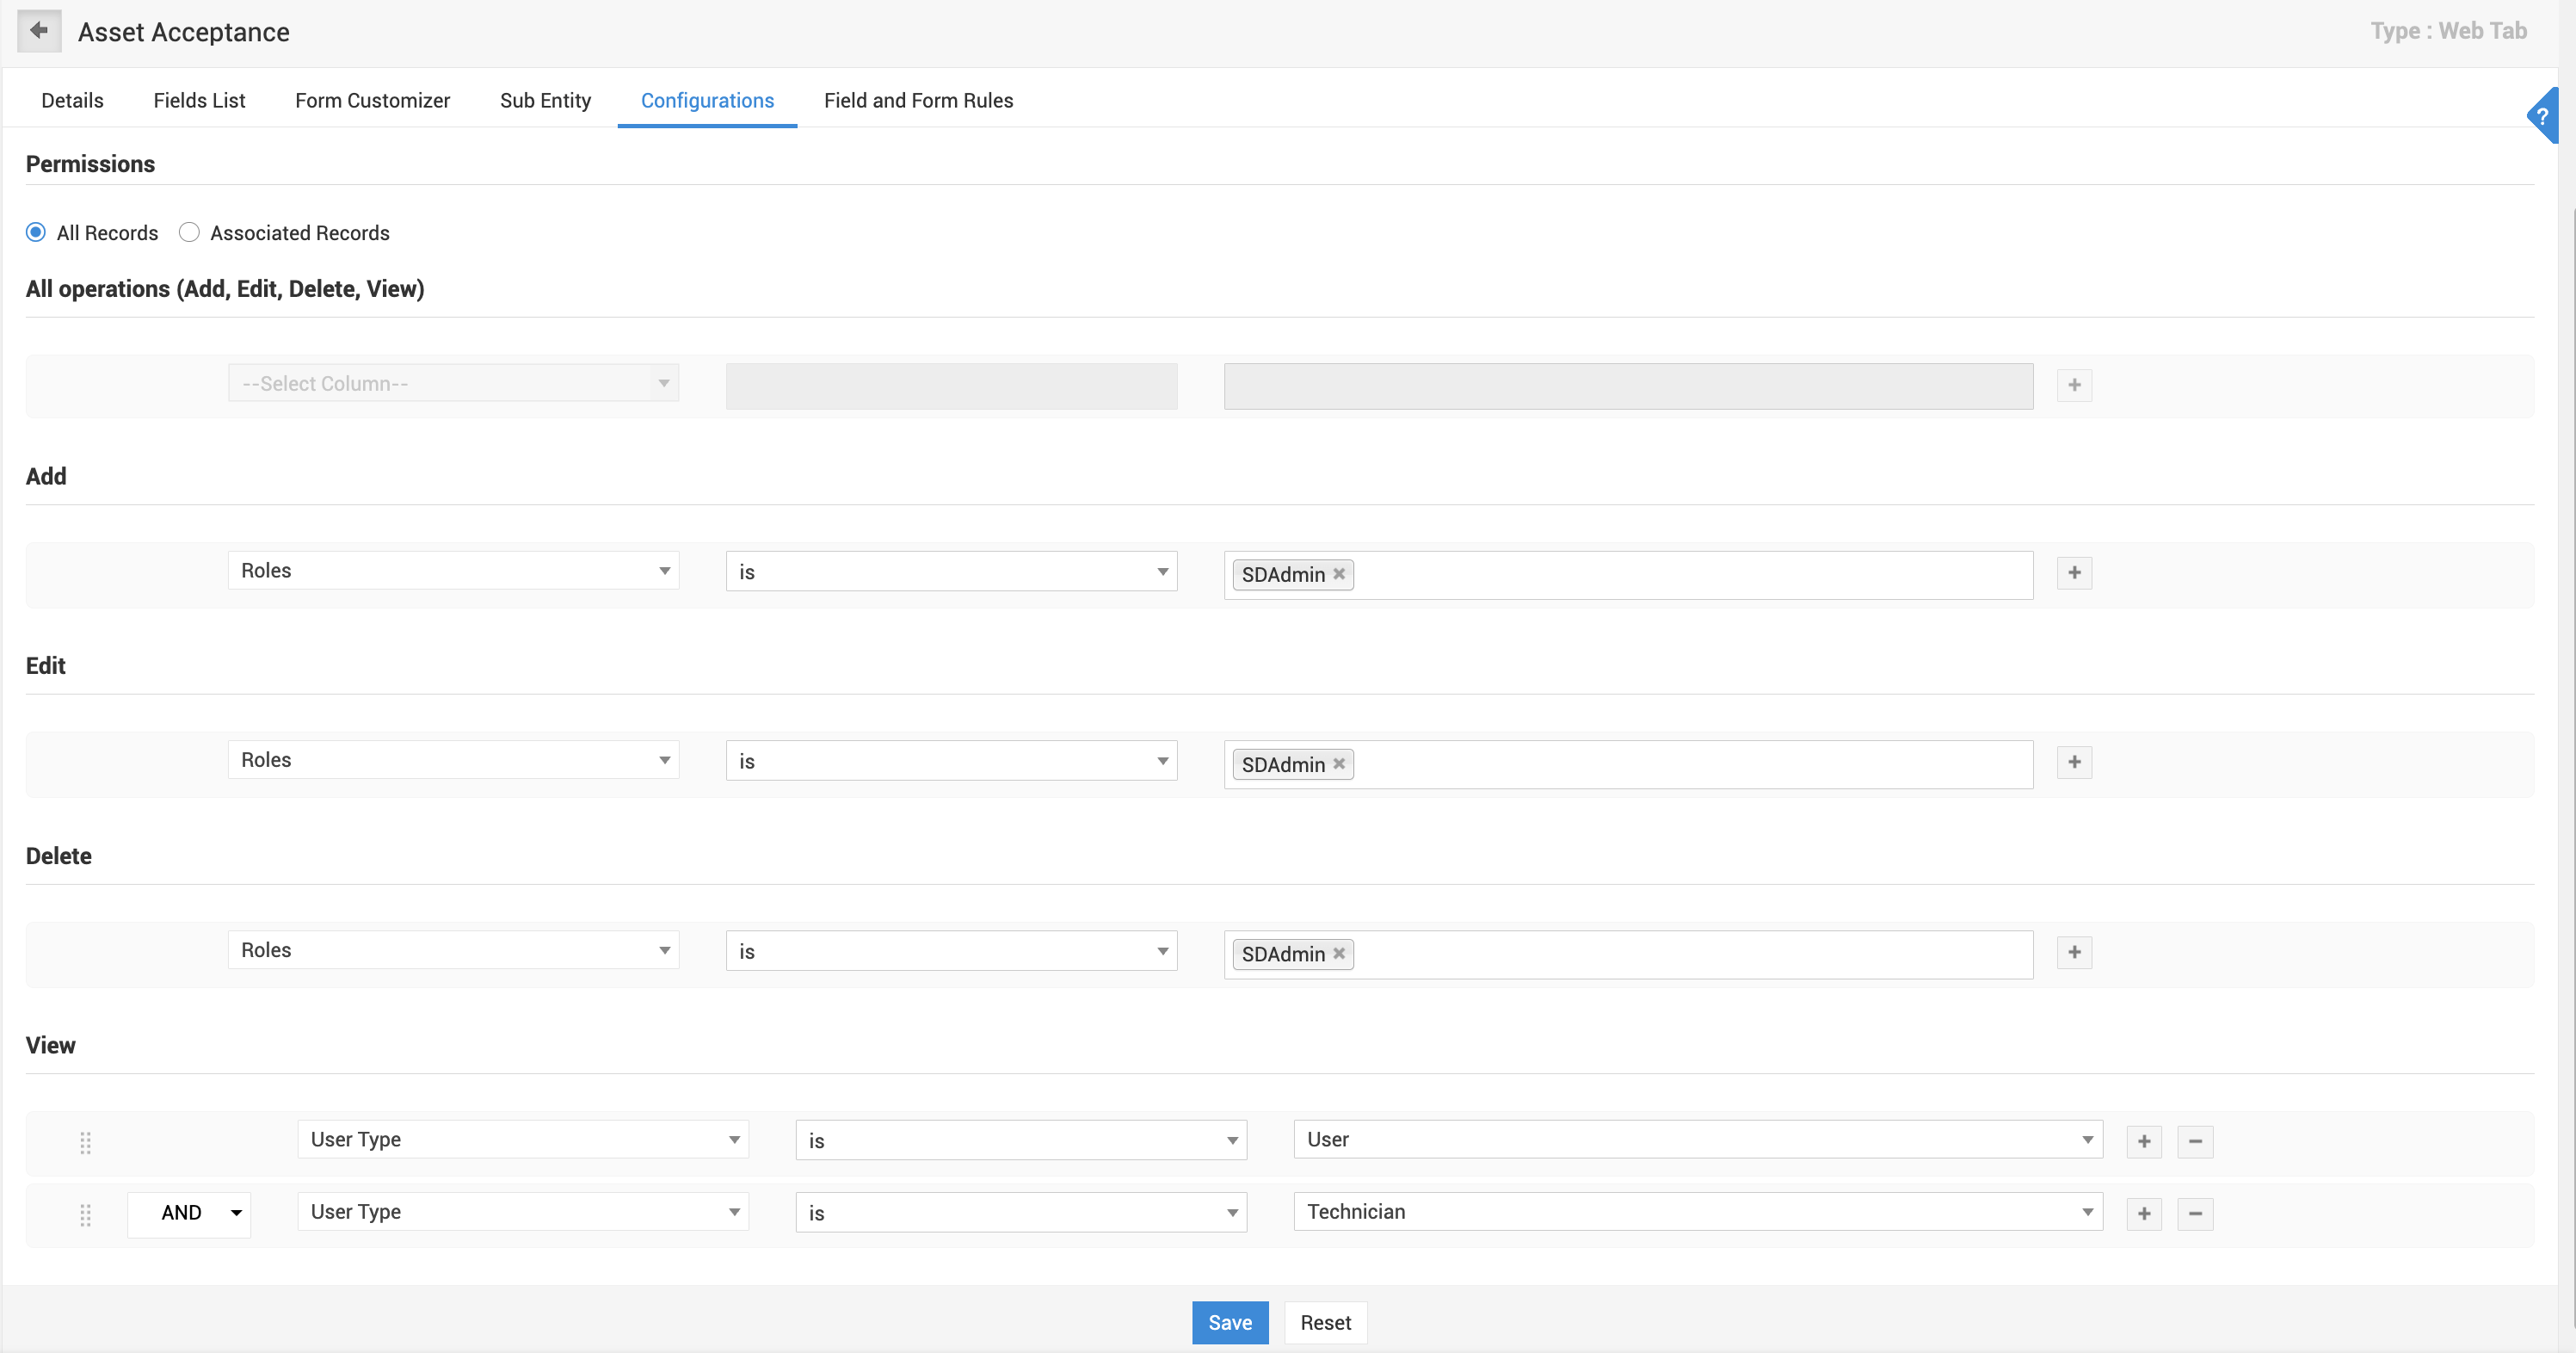Select the All Records radio button
Screen dimensions: 2576x1353
point(36,233)
